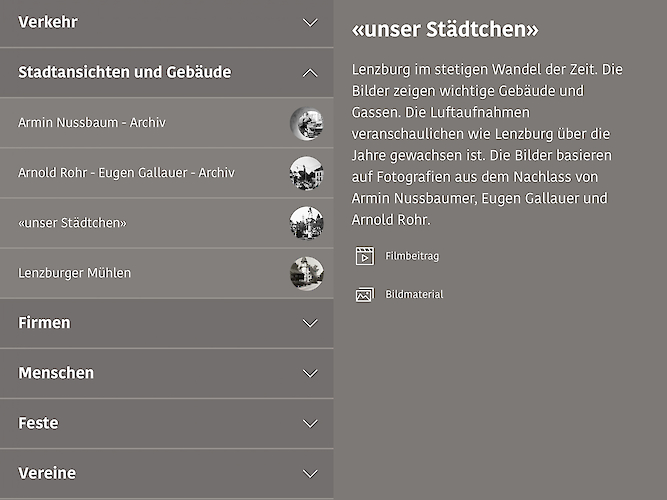Click the Filmbeitrag film icon
The width and height of the screenshot is (667, 500).
click(364, 256)
